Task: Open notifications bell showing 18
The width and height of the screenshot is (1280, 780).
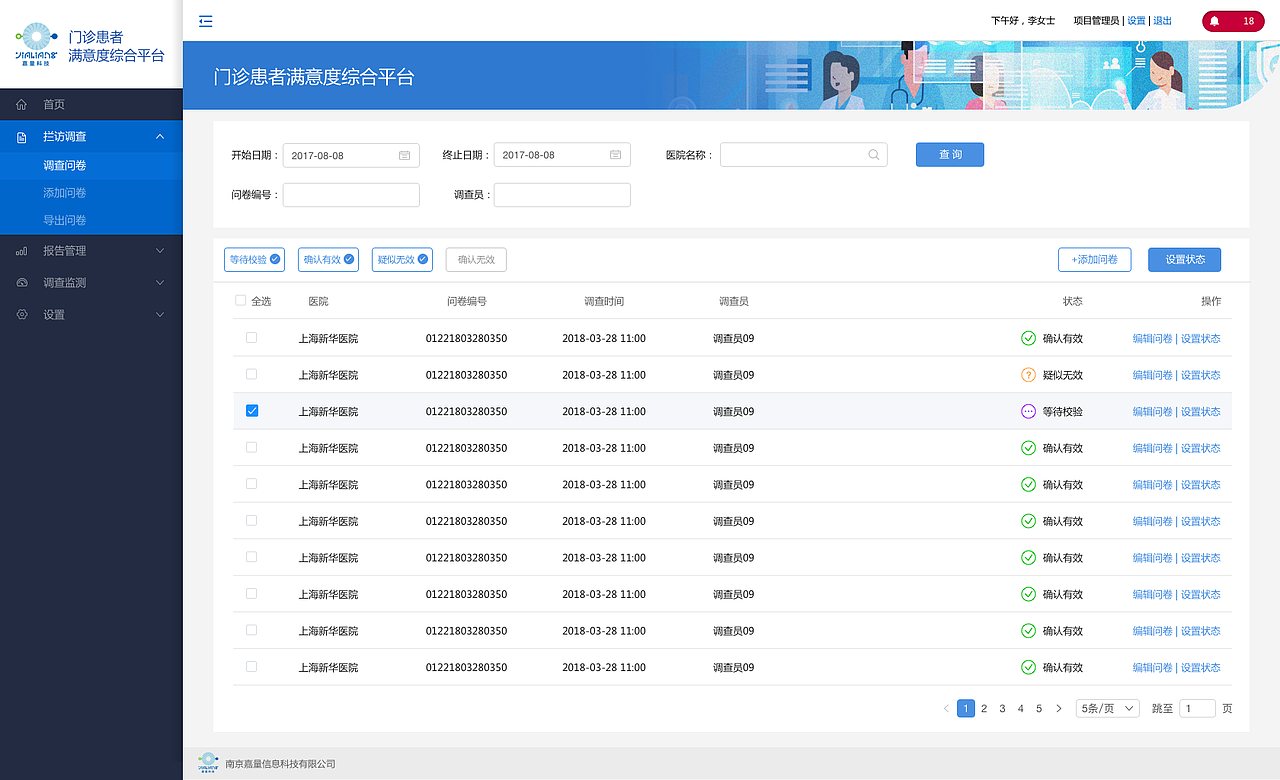Action: 1234,21
